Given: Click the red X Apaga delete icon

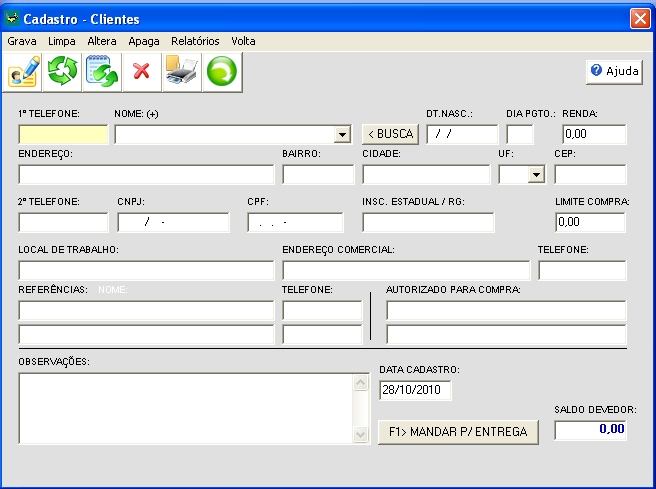Looking at the screenshot, I should (141, 72).
